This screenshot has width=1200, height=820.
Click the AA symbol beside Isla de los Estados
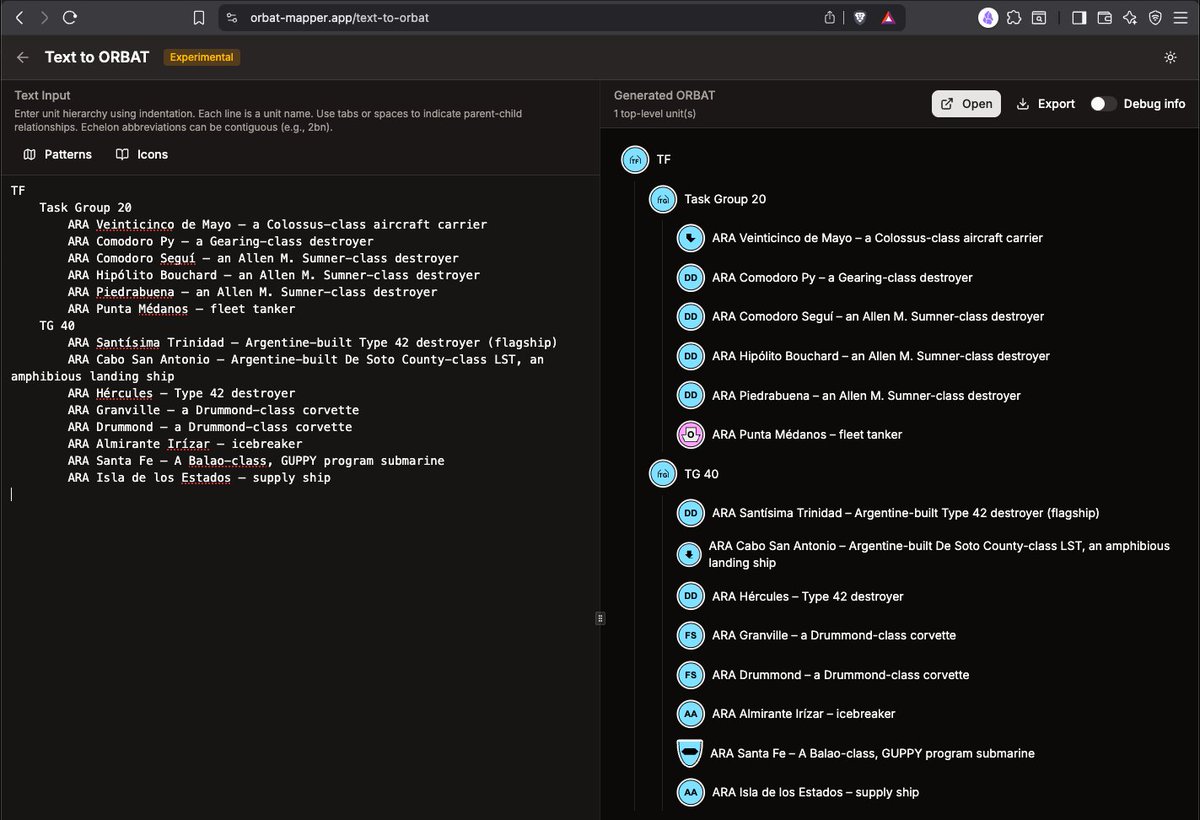[x=690, y=793]
